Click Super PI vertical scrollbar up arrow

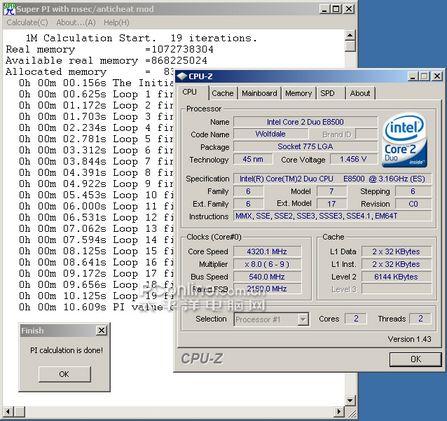(x=350, y=35)
